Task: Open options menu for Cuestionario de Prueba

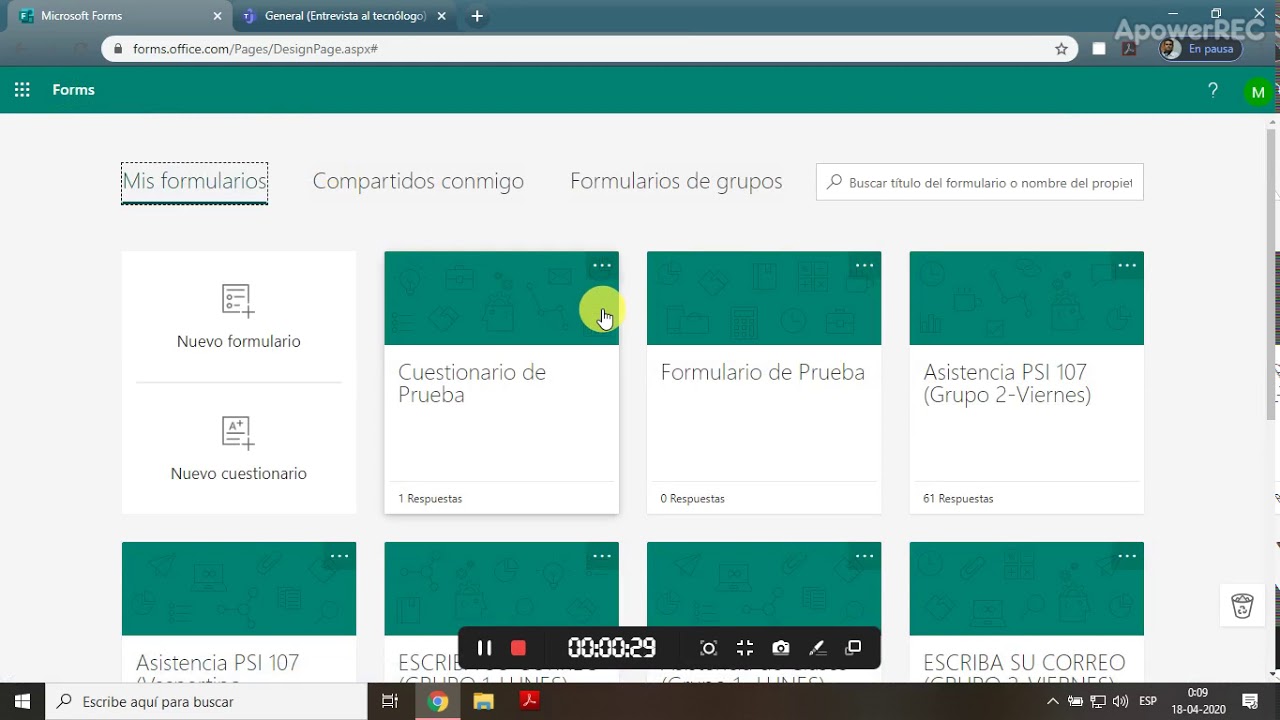Action: click(601, 266)
